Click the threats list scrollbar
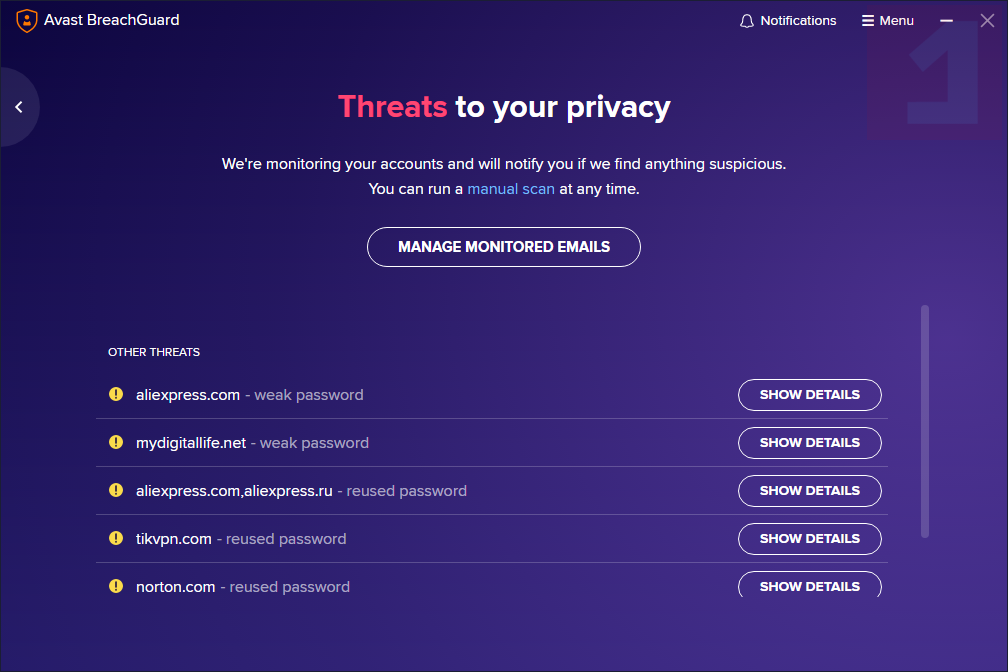Viewport: 1008px width, 672px height. point(925,420)
